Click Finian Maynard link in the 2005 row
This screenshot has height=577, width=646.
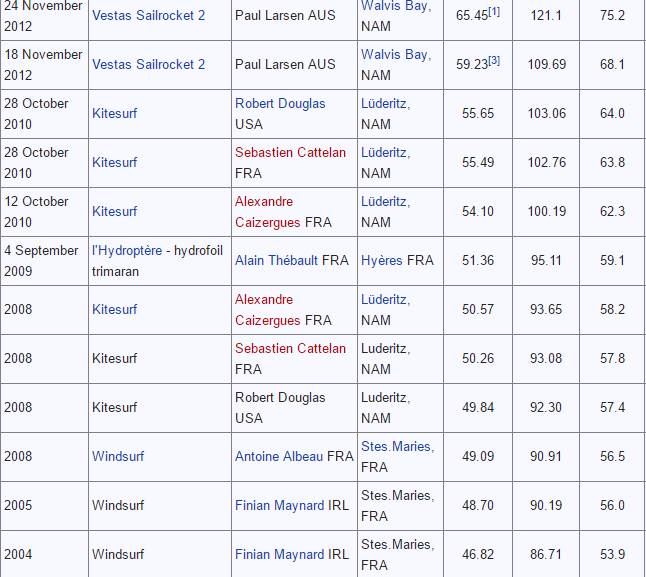click(x=279, y=505)
